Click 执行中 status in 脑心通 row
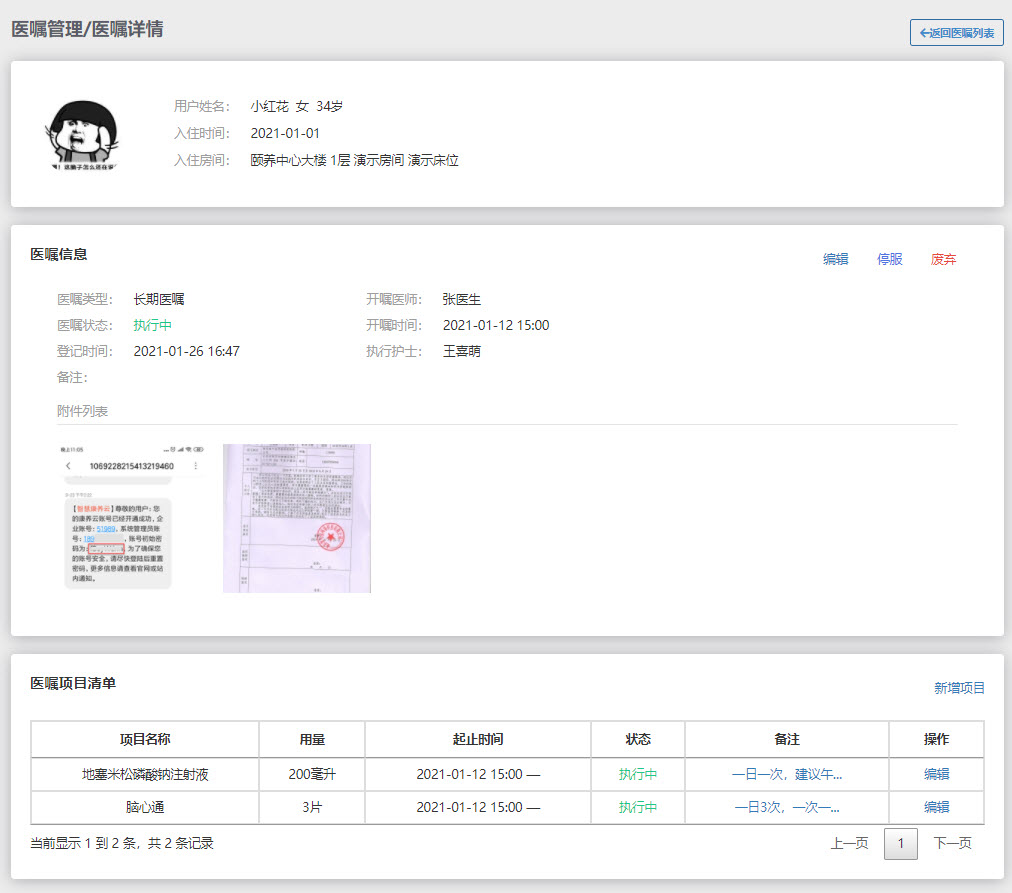Image resolution: width=1012 pixels, height=893 pixels. coord(638,807)
